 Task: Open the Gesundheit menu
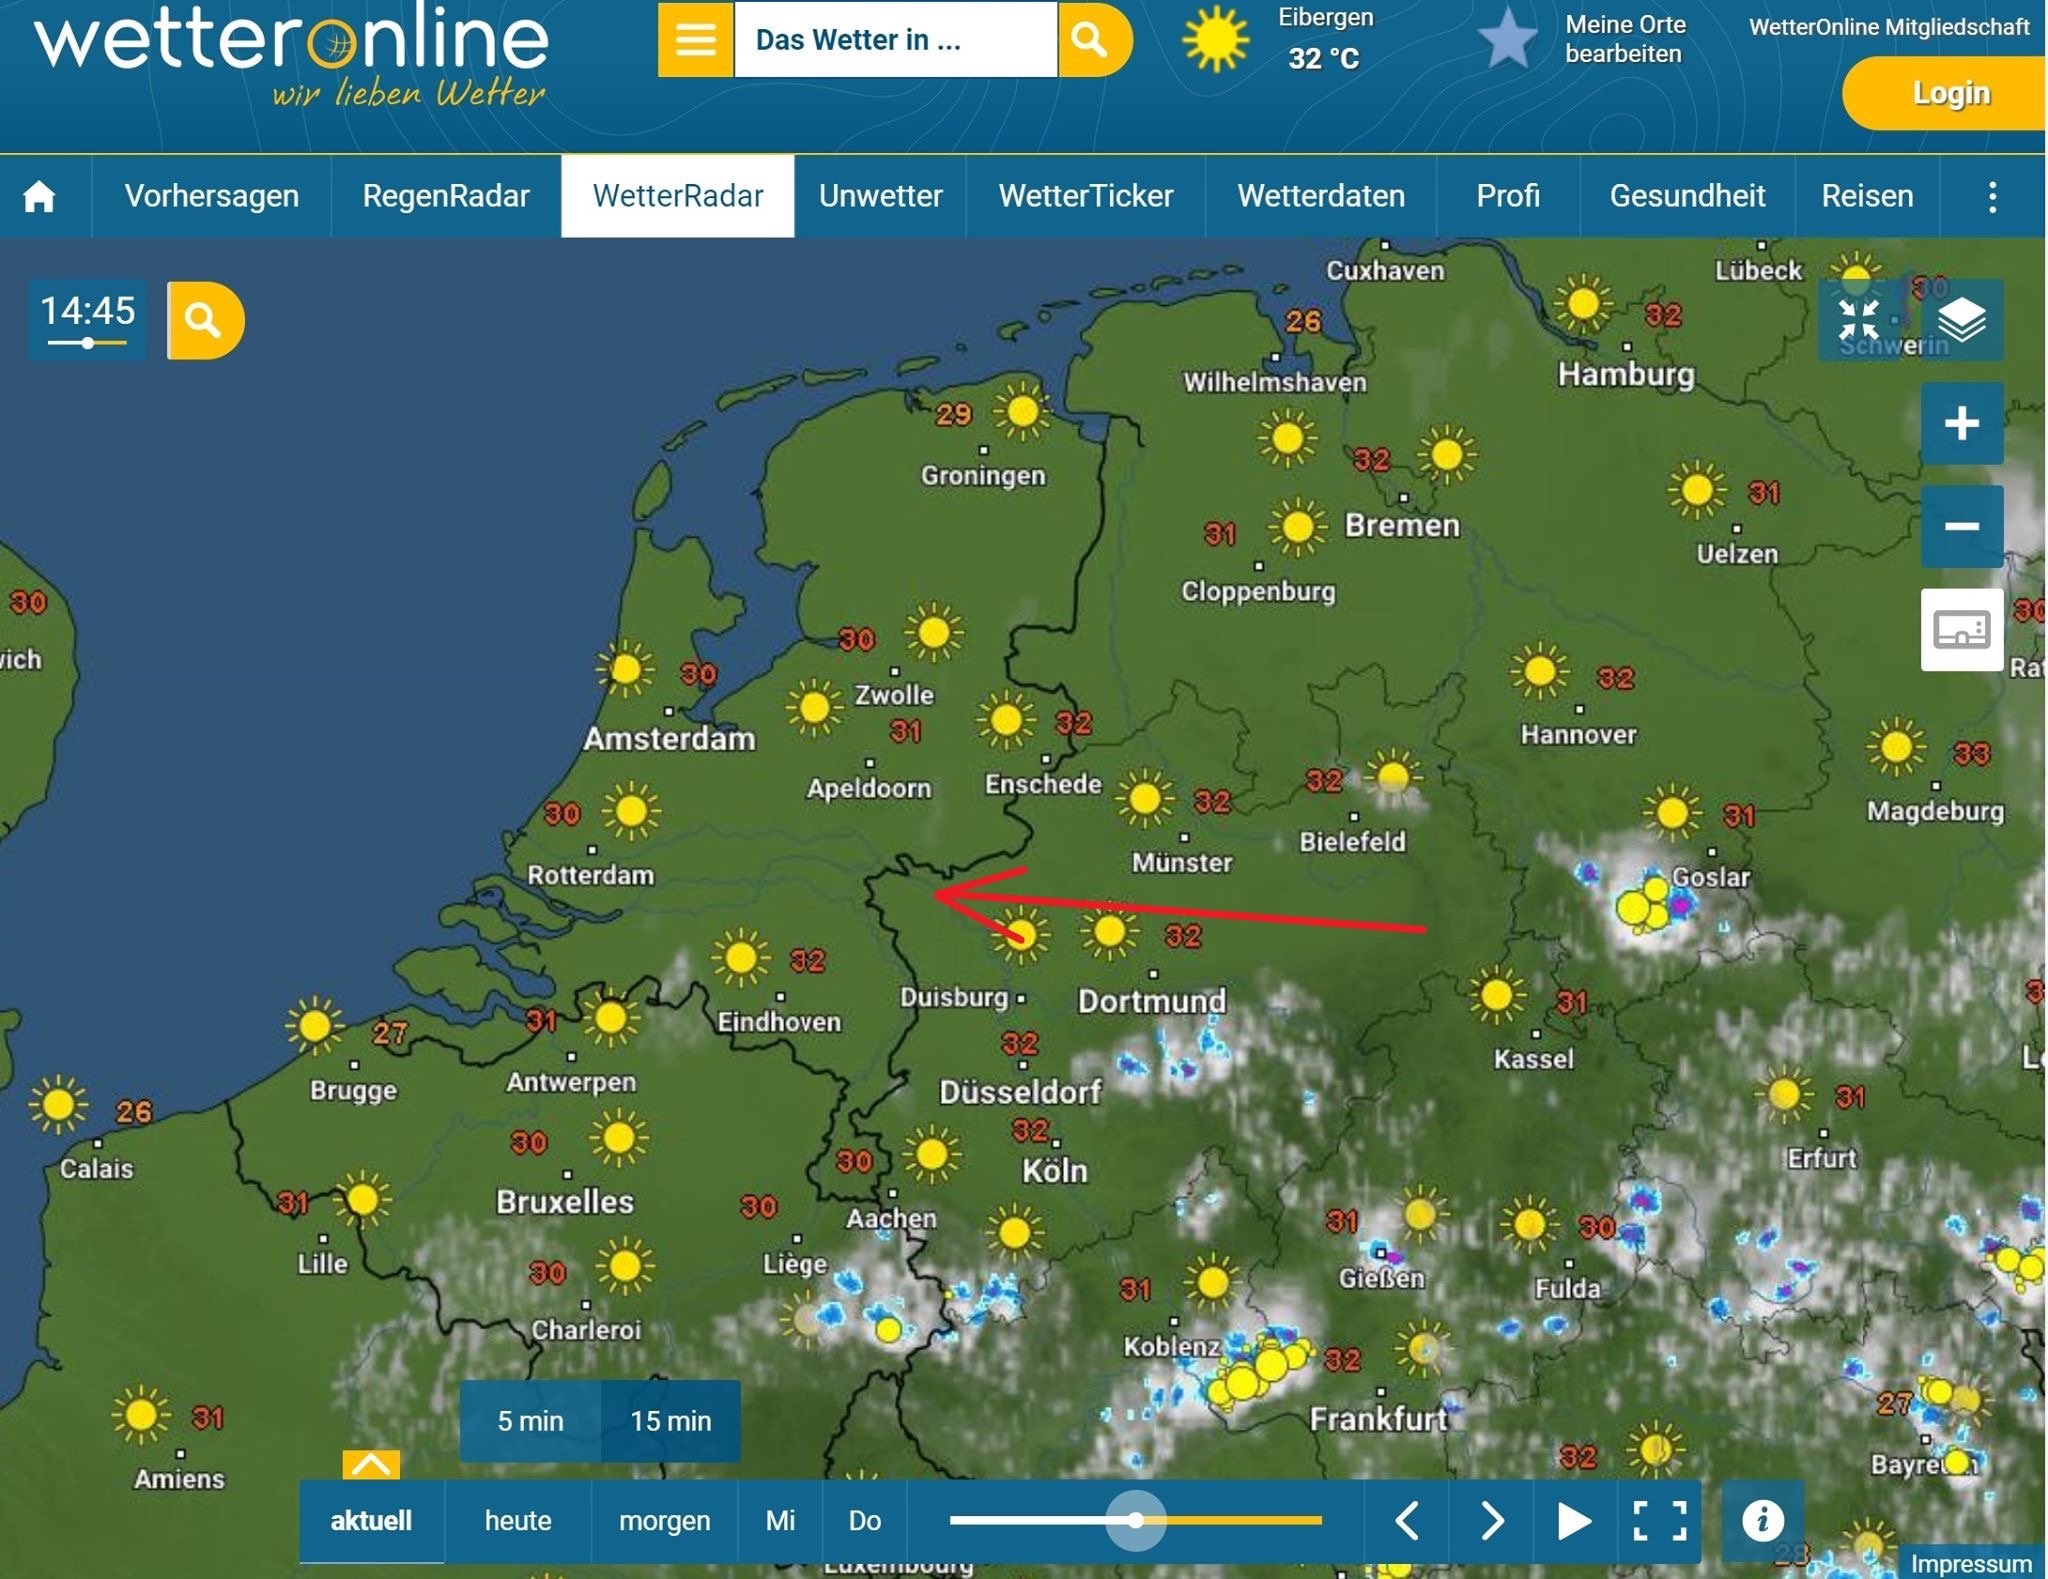(x=1687, y=196)
